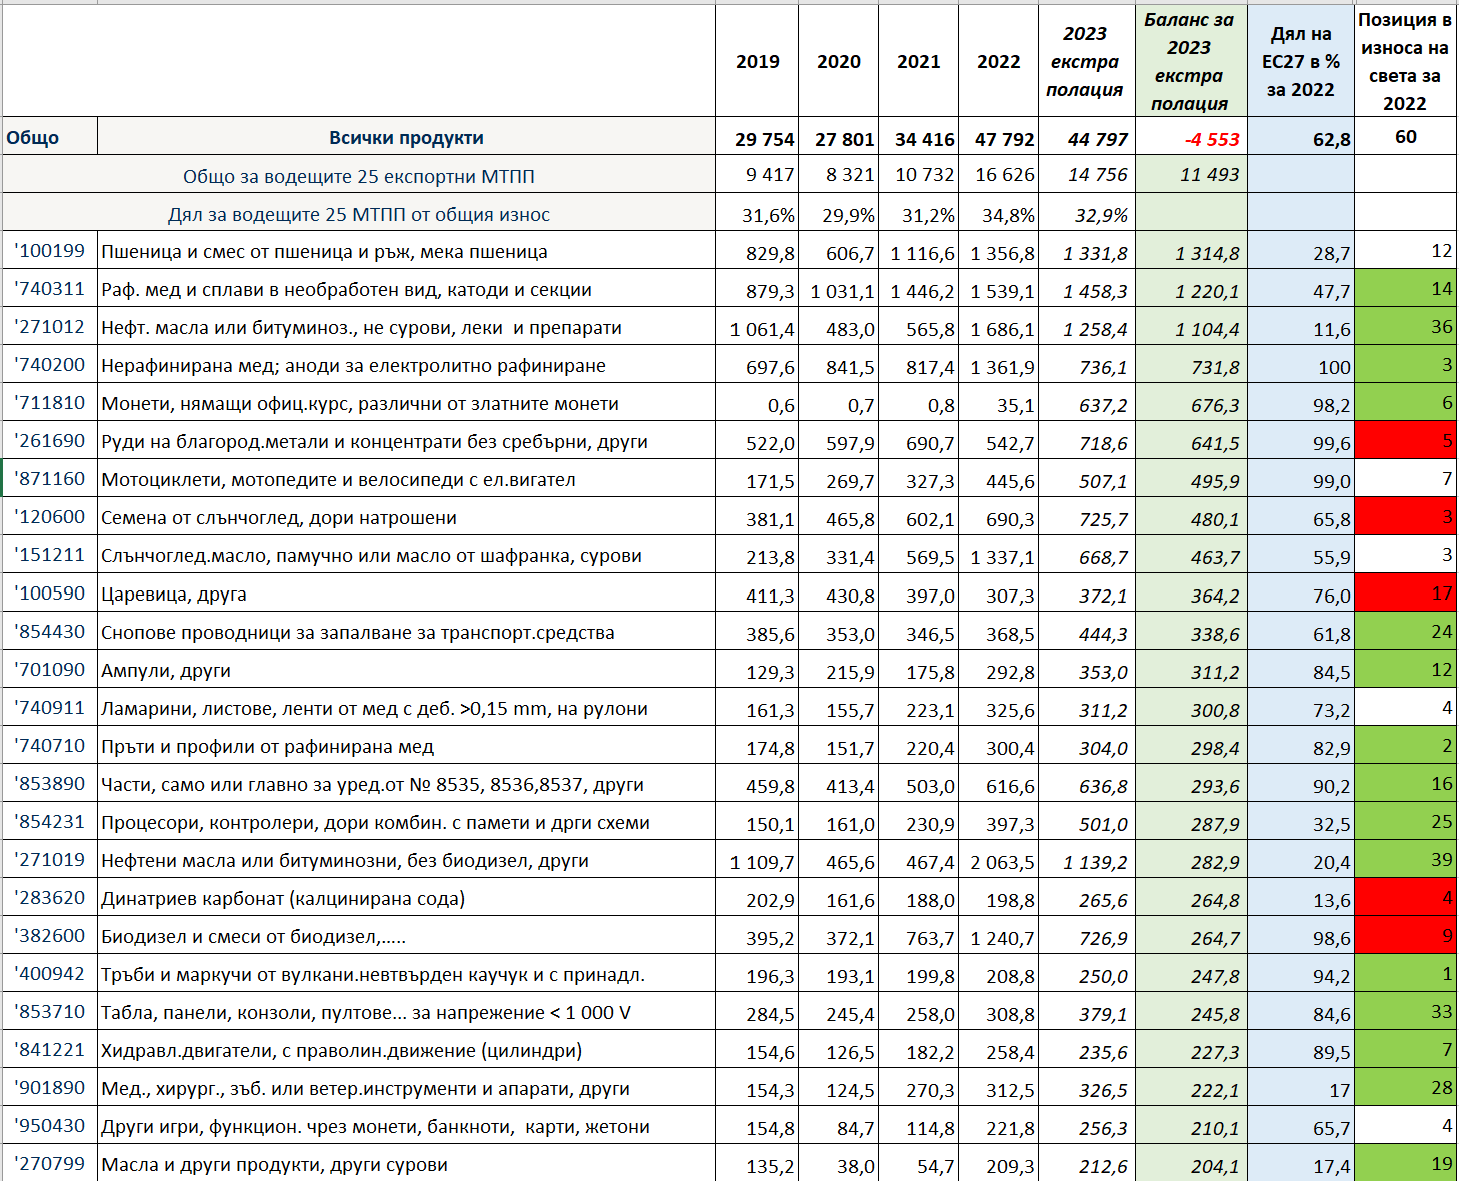Select the 2022 value 2 063,5
Image resolution: width=1460 pixels, height=1182 pixels.
click(998, 861)
